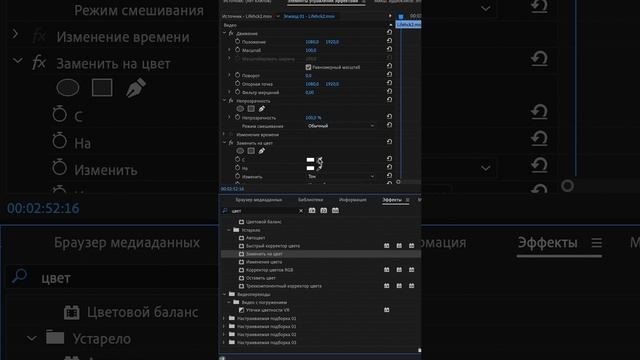
Task: Expand the Масштаб parameter row
Action: point(229,50)
